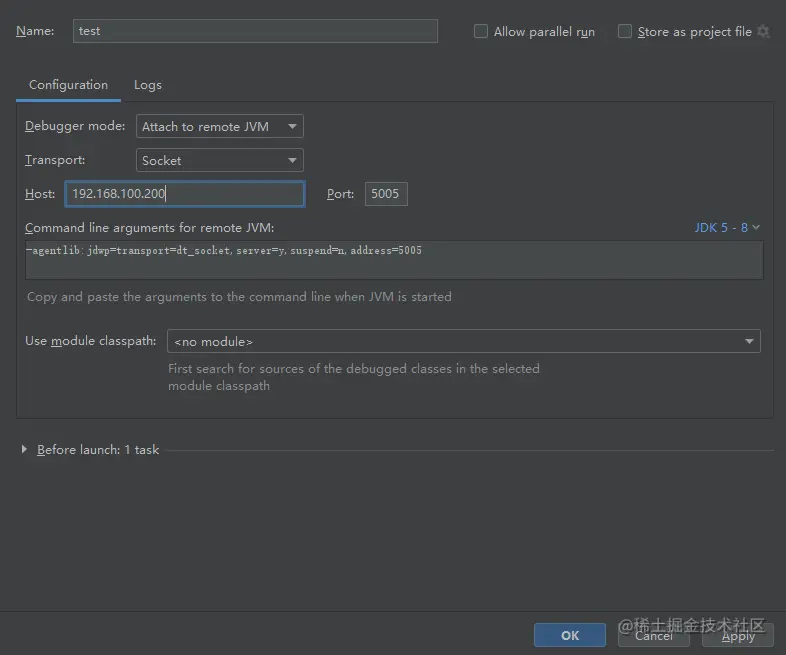Click the Port field showing 5005
Screen dimensions: 786x655
pos(386,194)
